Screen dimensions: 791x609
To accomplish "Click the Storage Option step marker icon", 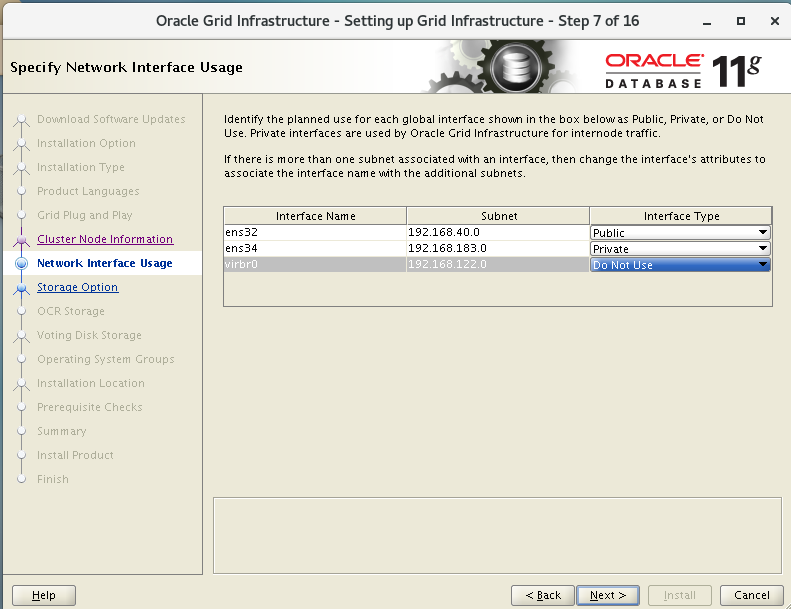I will (x=21, y=288).
